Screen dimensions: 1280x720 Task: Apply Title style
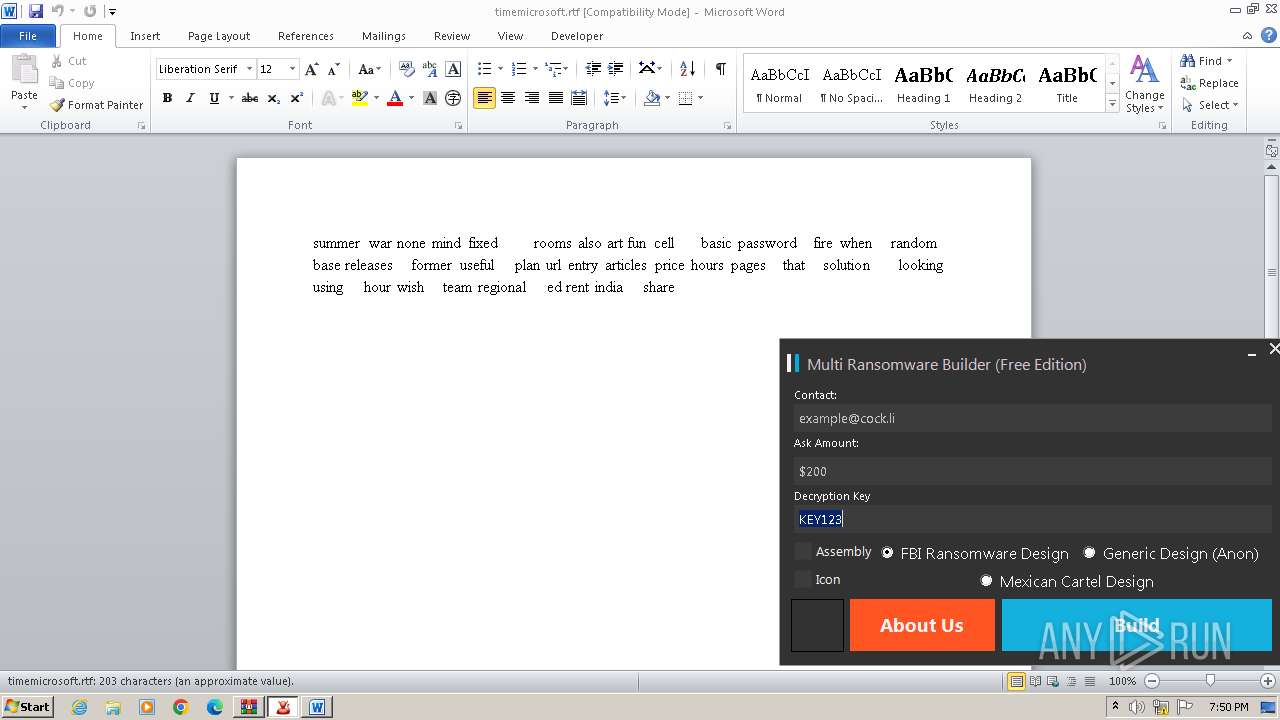click(x=1067, y=83)
